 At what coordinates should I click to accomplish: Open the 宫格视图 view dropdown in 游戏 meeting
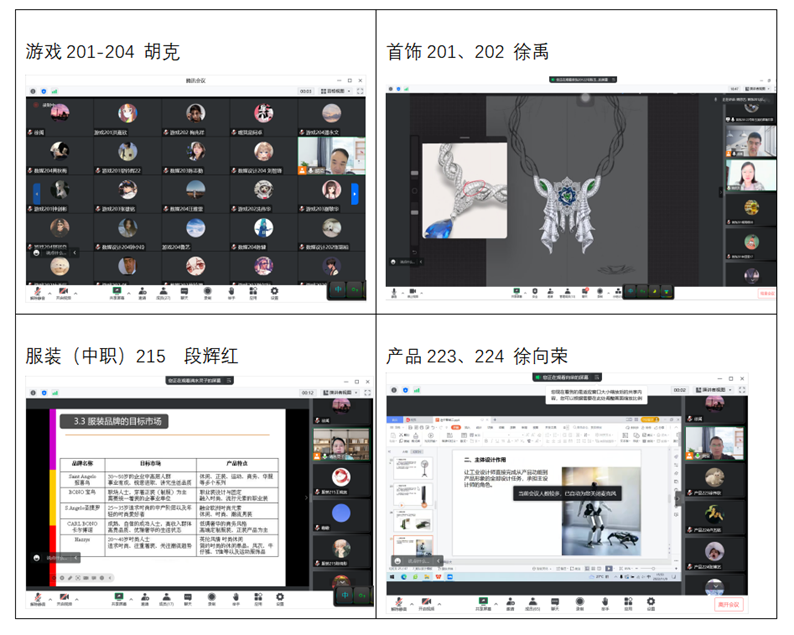pos(343,91)
